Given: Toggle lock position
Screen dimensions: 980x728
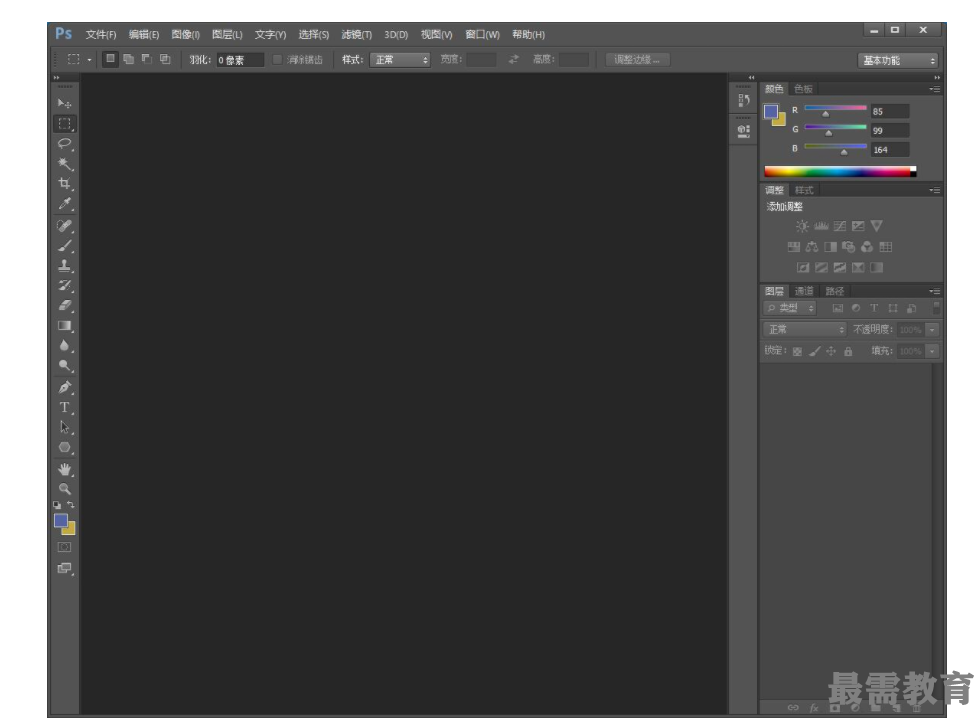Looking at the screenshot, I should [831, 352].
